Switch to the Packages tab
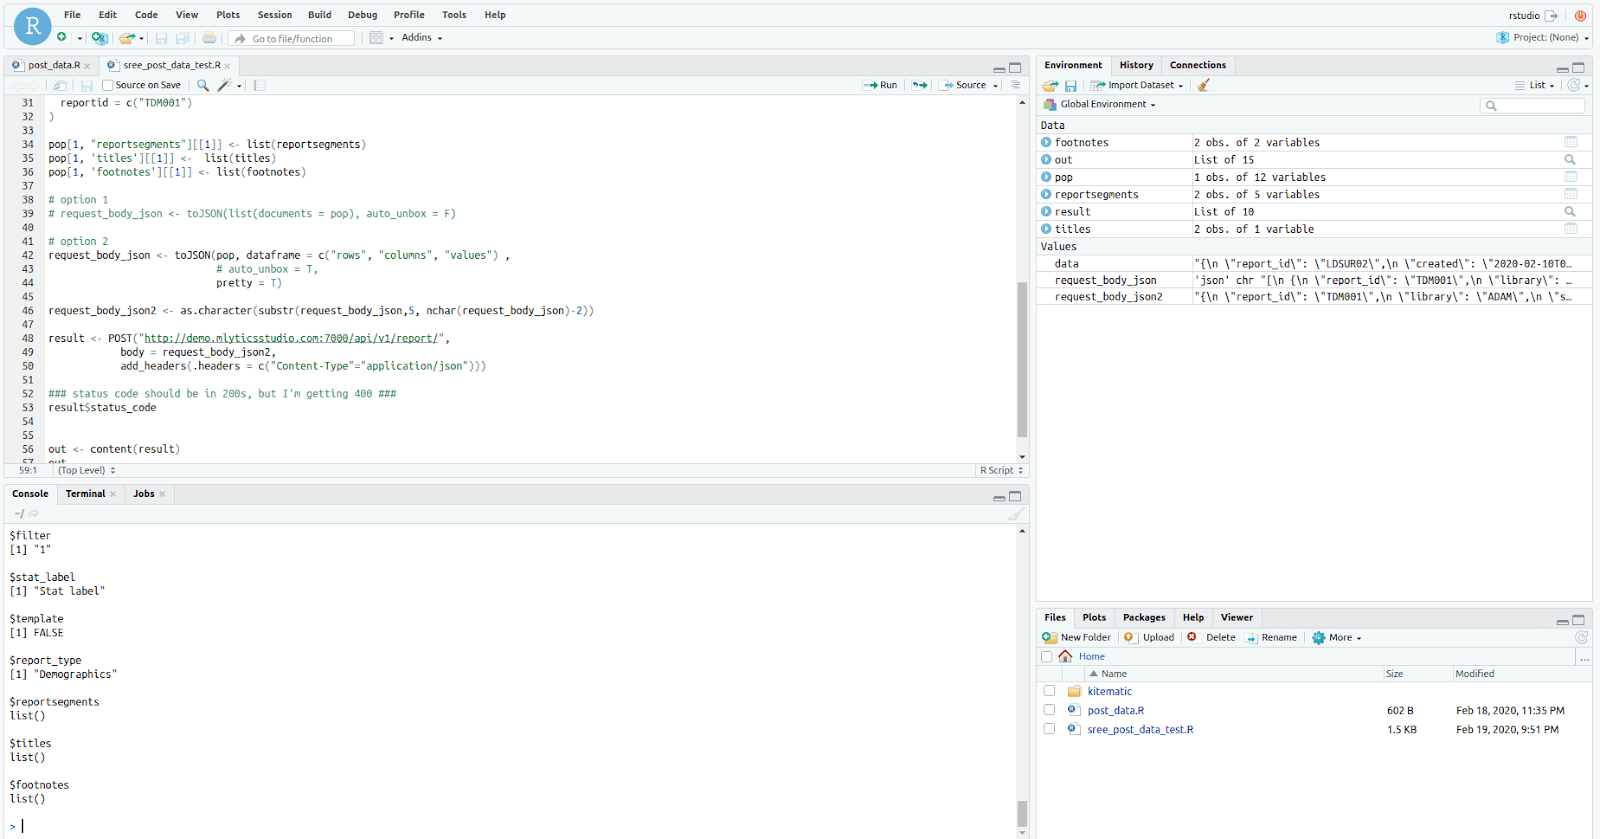This screenshot has height=839, width=1600. pyautogui.click(x=1144, y=618)
